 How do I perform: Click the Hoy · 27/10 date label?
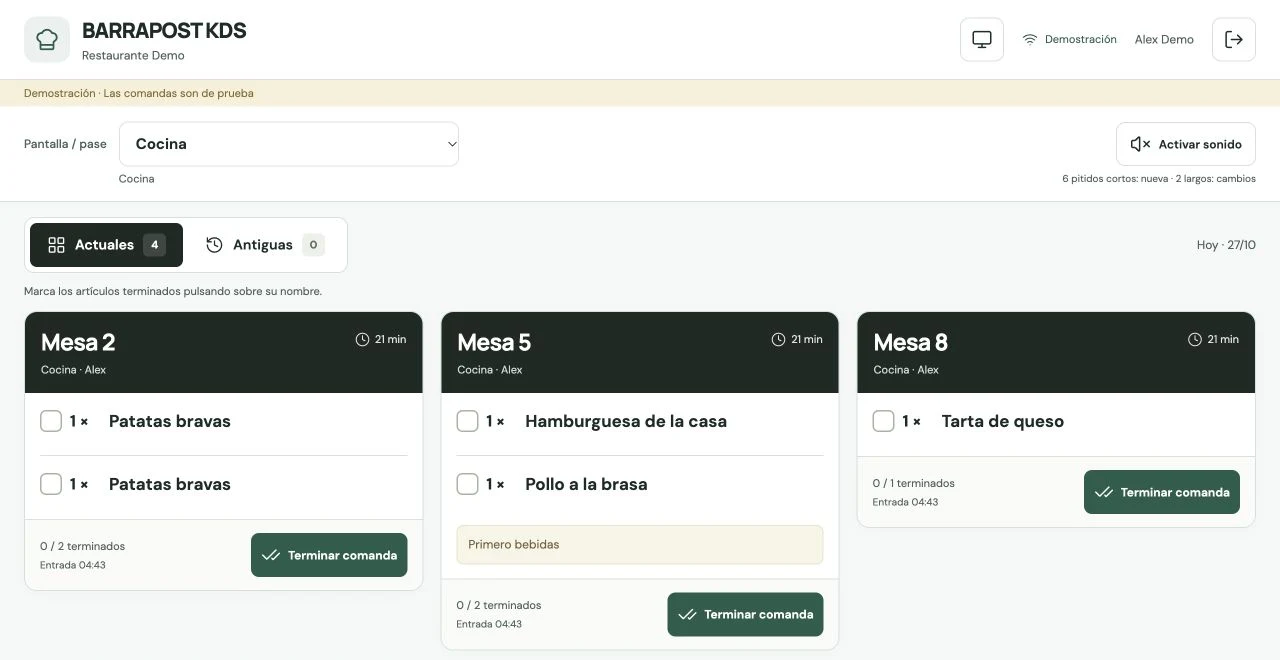(1226, 245)
